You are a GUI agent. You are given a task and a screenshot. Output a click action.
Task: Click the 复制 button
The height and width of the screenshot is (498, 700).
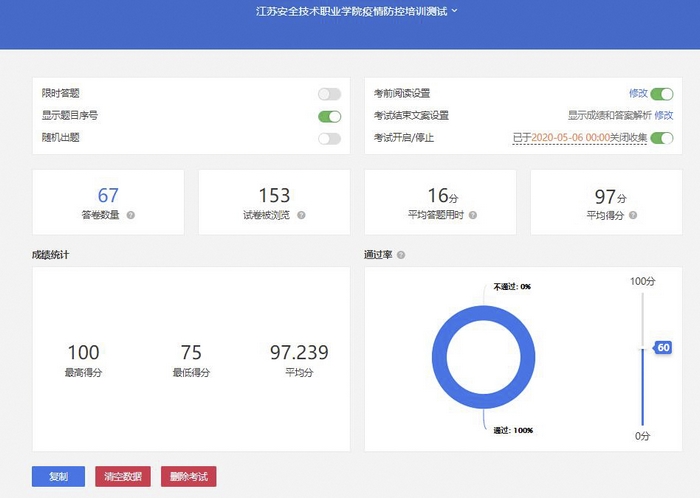[x=58, y=477]
